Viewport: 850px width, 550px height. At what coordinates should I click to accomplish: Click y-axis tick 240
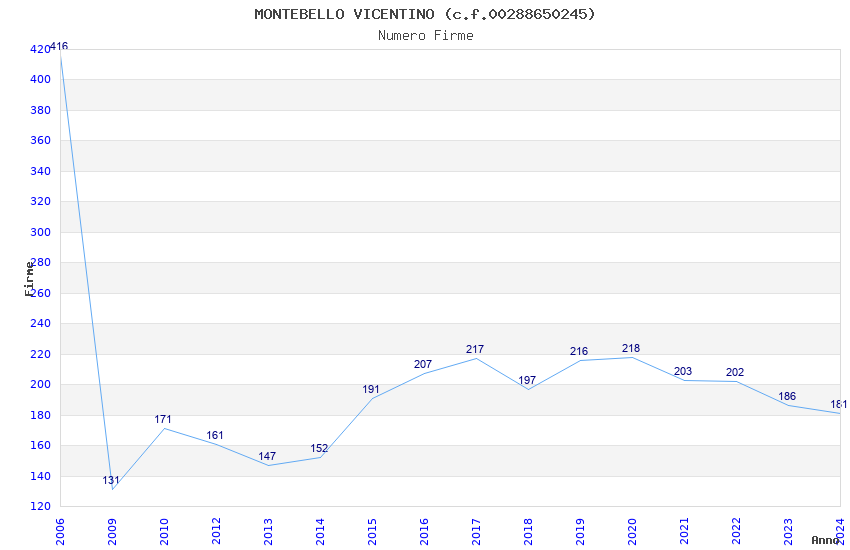(x=40, y=323)
